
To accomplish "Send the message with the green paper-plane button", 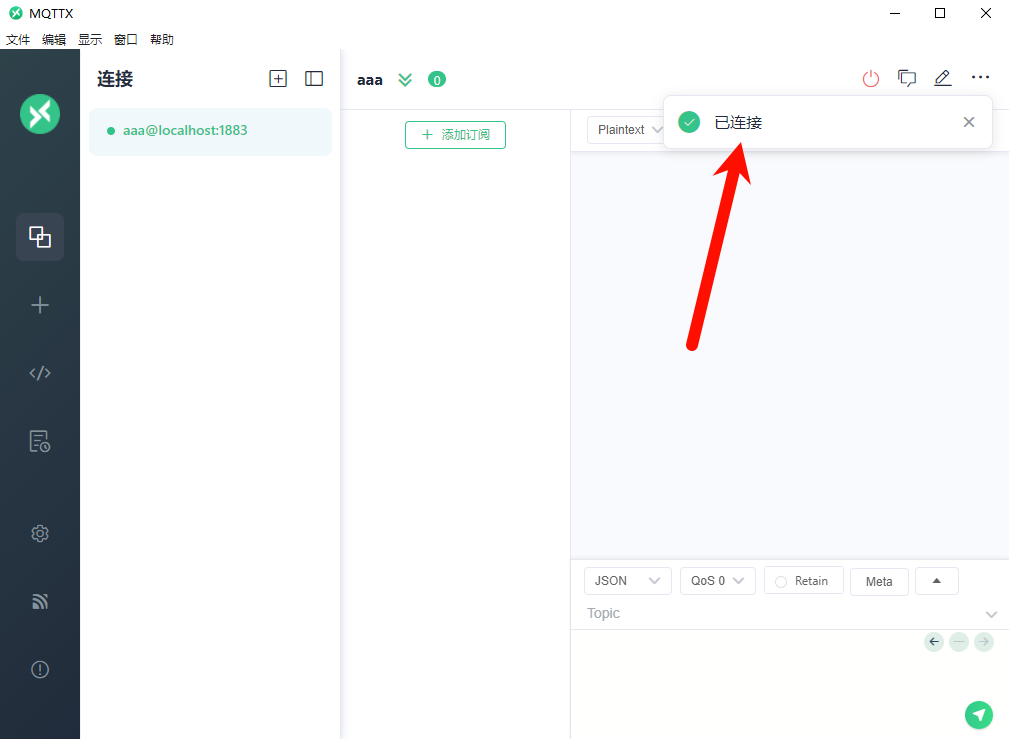I will click(x=979, y=715).
